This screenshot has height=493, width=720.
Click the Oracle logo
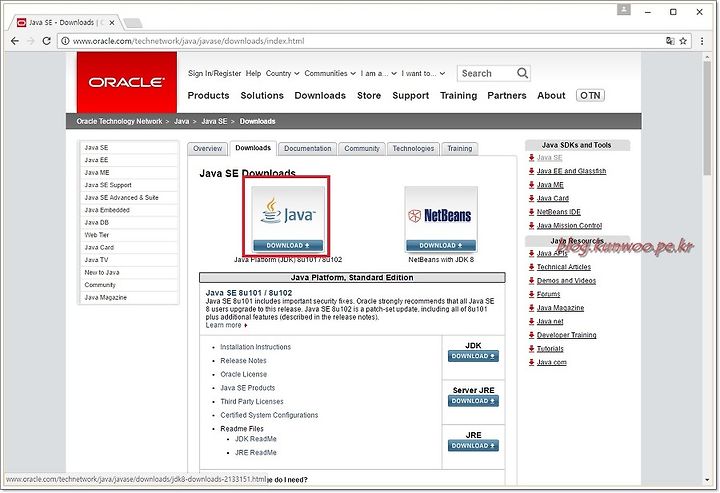[x=127, y=82]
